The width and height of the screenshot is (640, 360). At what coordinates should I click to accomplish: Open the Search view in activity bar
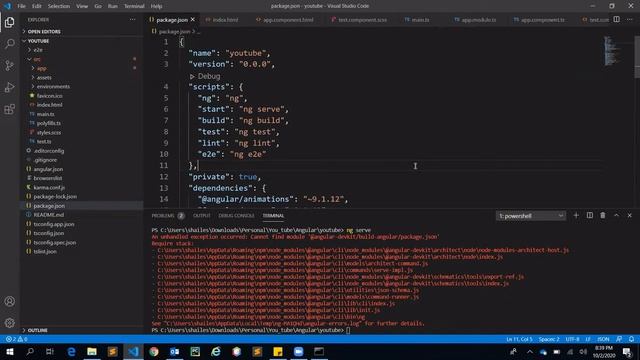click(x=9, y=44)
